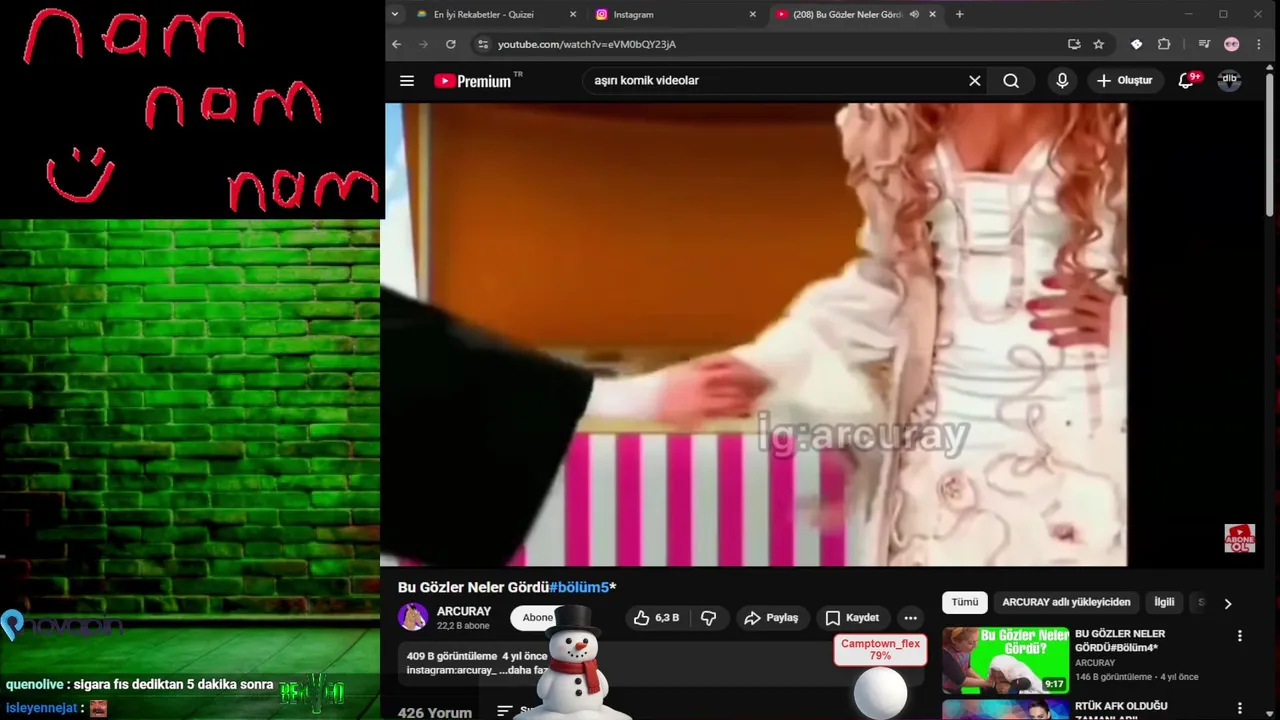Bookmark this page with the star
The width and height of the screenshot is (1280, 720).
click(1098, 44)
